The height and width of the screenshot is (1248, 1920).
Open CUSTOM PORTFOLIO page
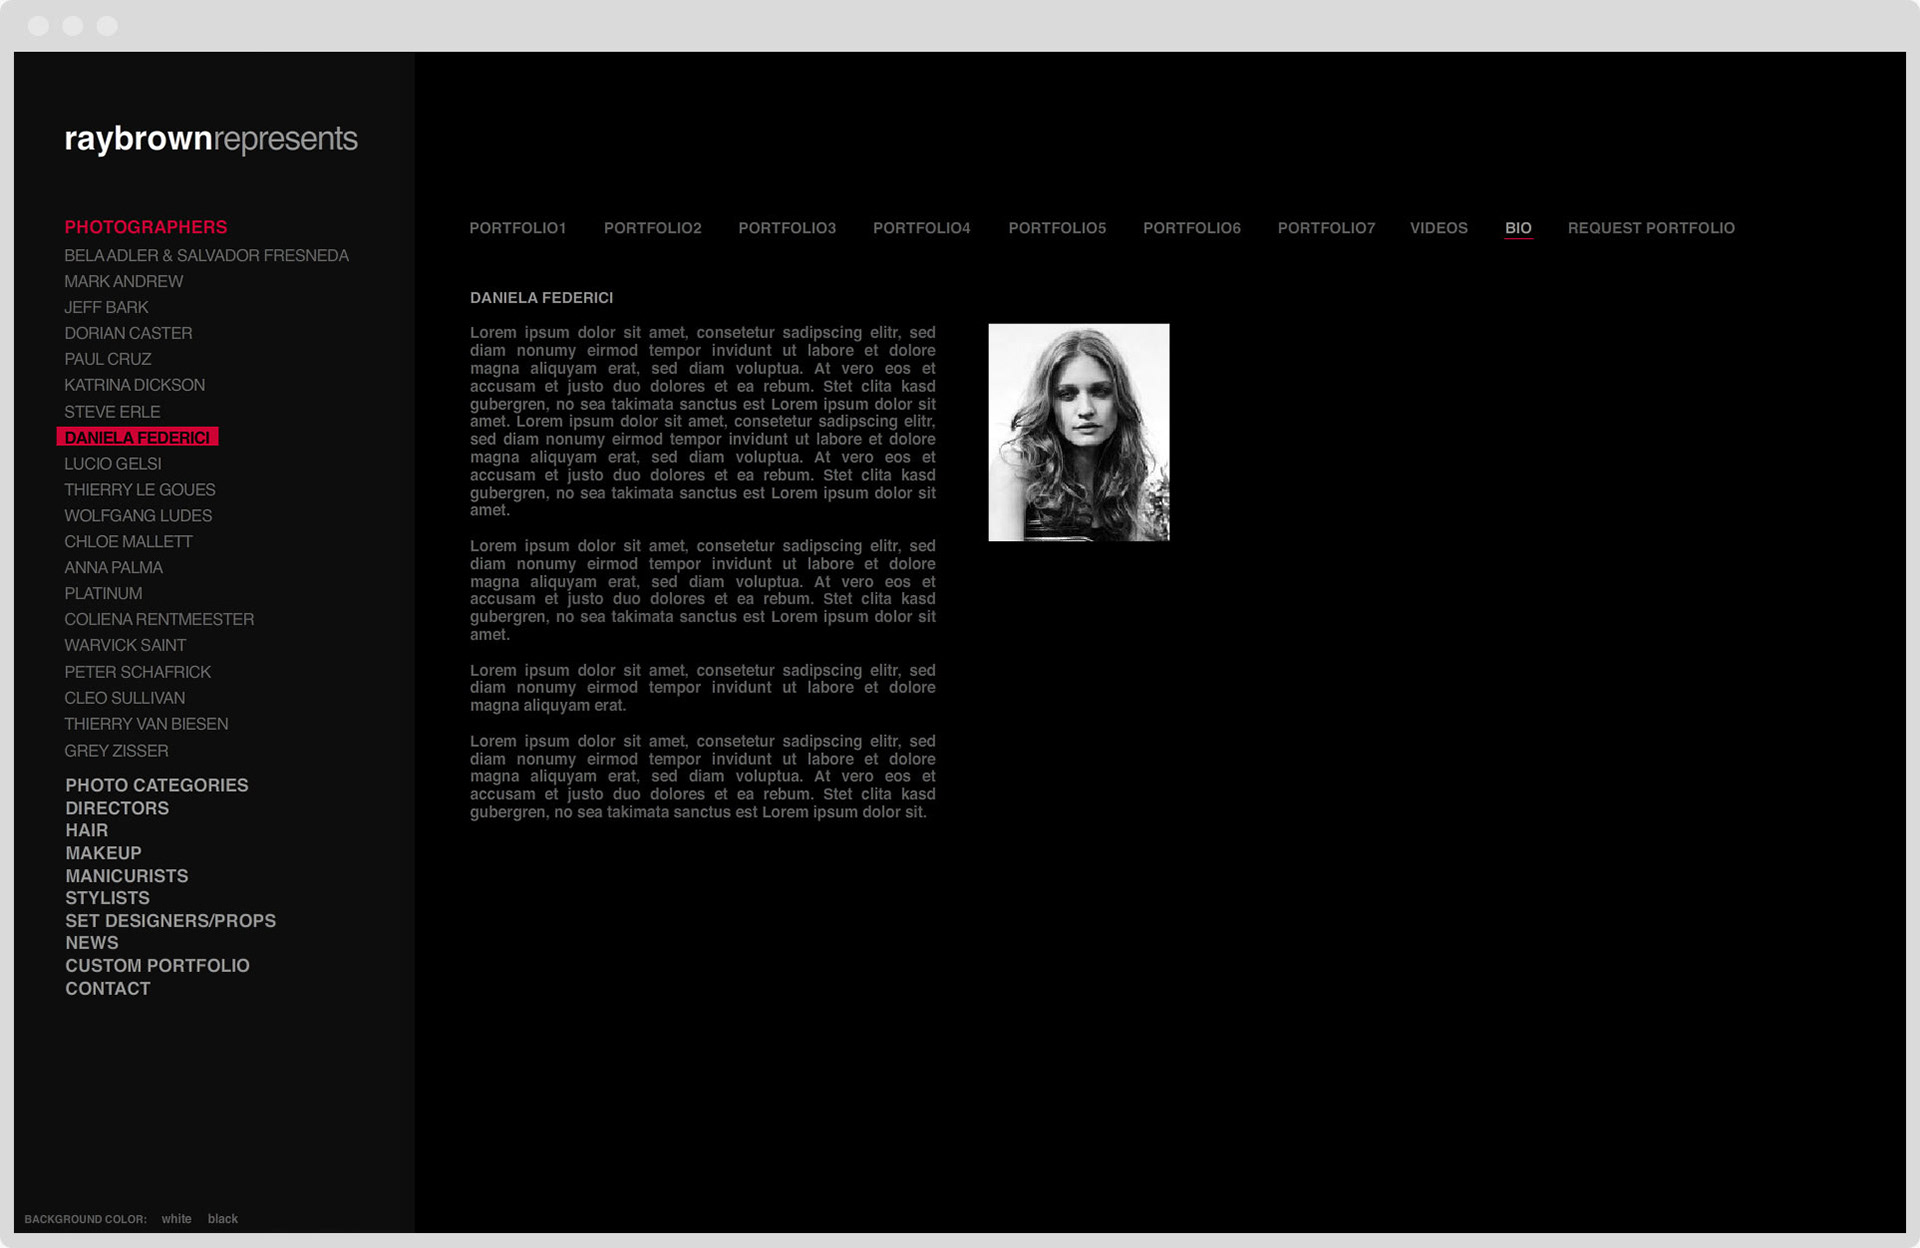pos(157,966)
